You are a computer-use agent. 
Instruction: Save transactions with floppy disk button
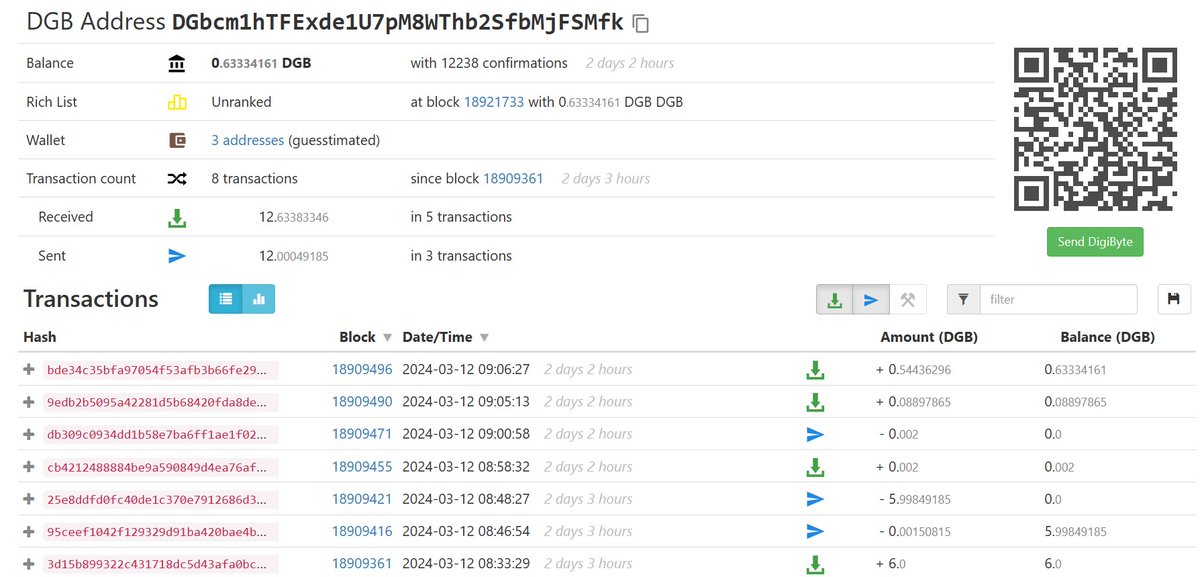click(x=1173, y=299)
